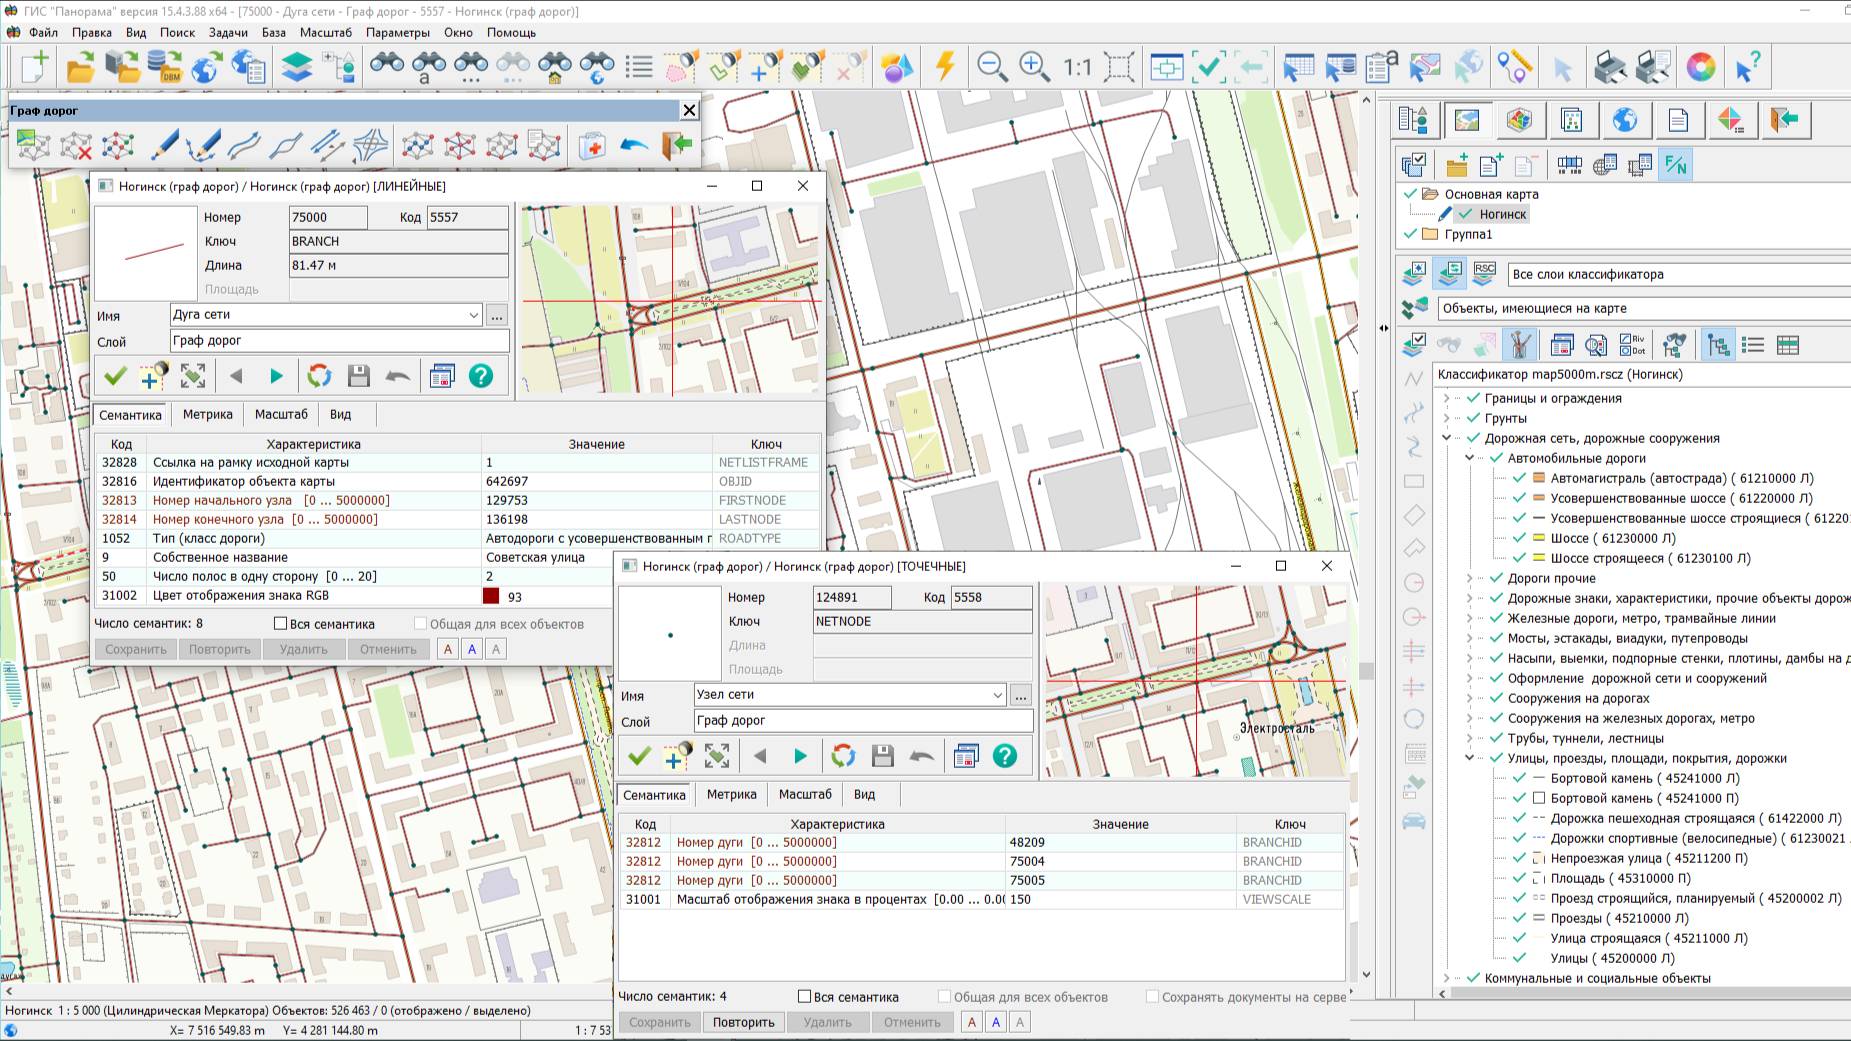Viewport: 1851px width, 1041px height.
Task: Expand the 'Границы и ограждения' tree node
Action: 1446,398
